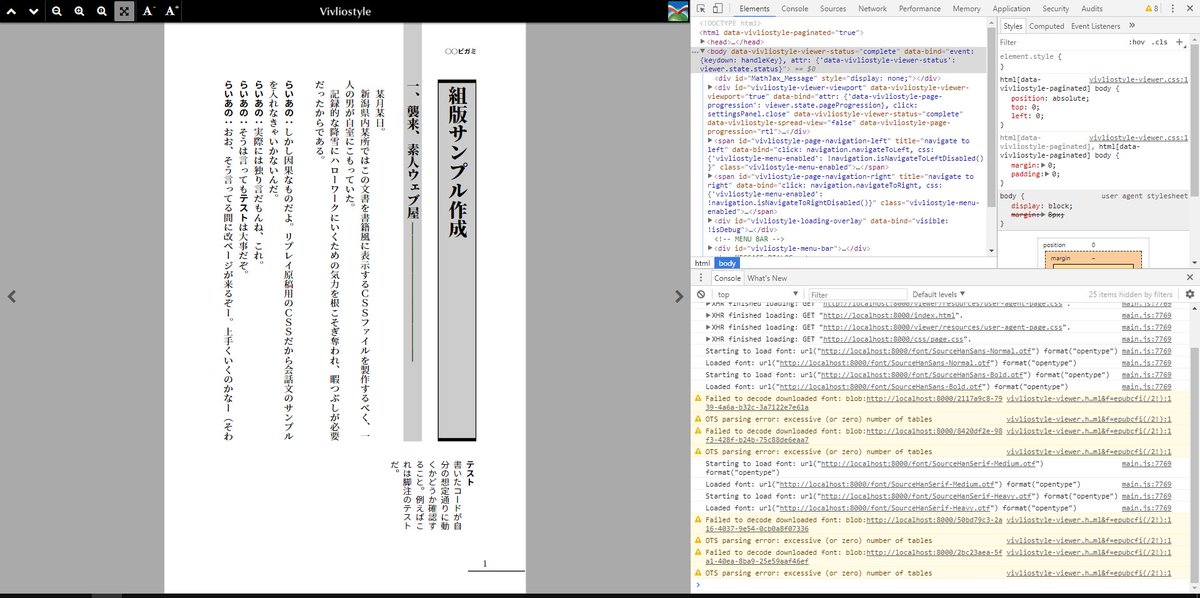The width and height of the screenshot is (1200, 598).
Task: Expand the head element node
Action: coord(704,41)
